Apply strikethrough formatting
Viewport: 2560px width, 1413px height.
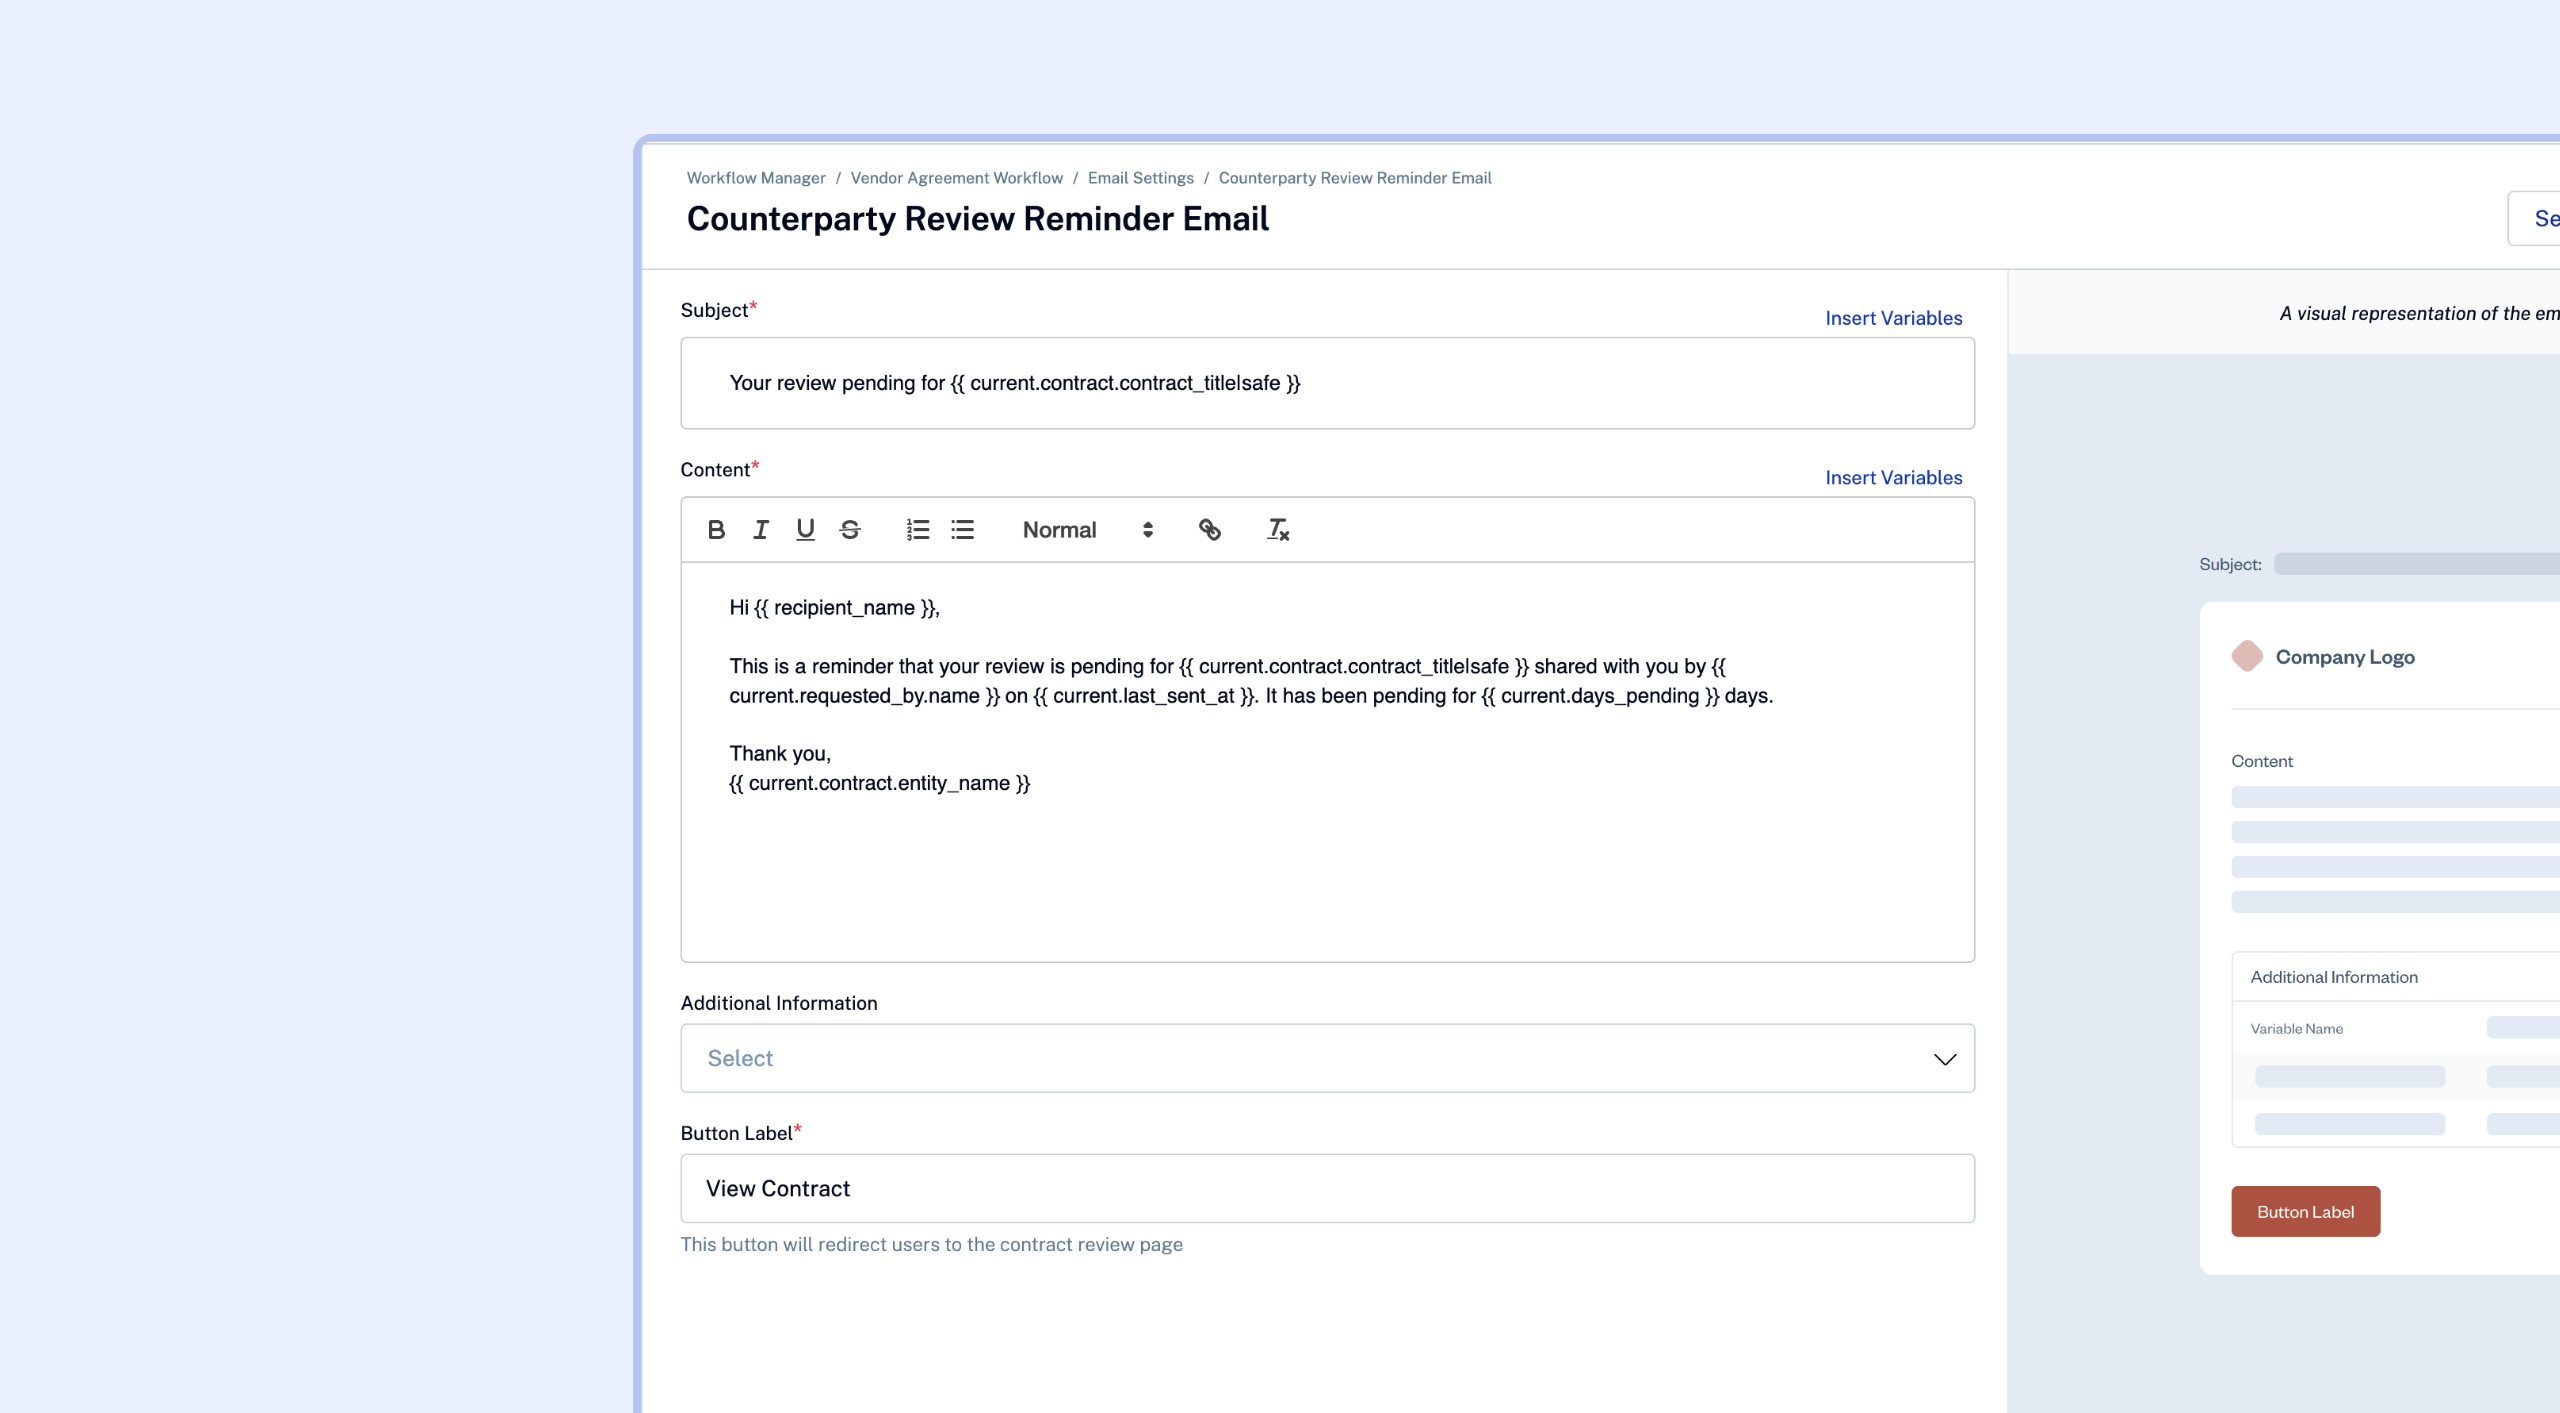(850, 530)
